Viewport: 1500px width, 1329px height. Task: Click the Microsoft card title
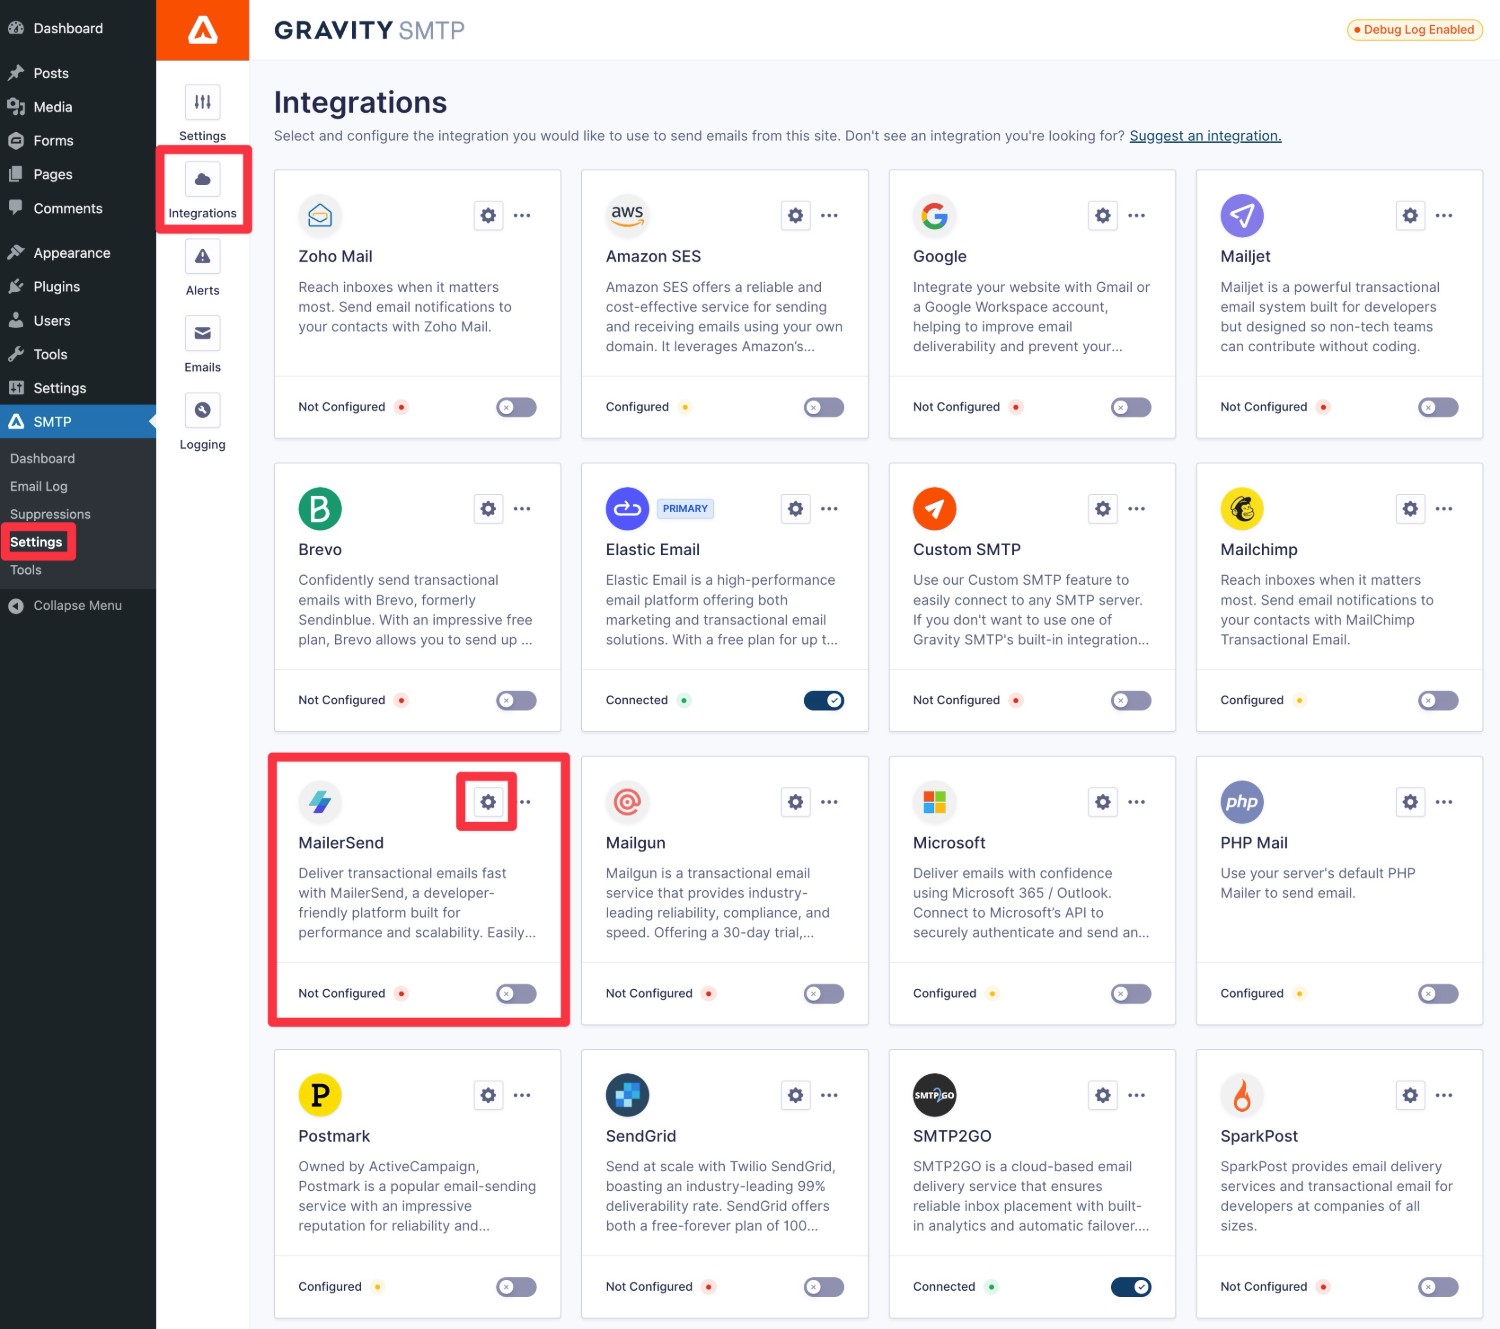(x=949, y=843)
